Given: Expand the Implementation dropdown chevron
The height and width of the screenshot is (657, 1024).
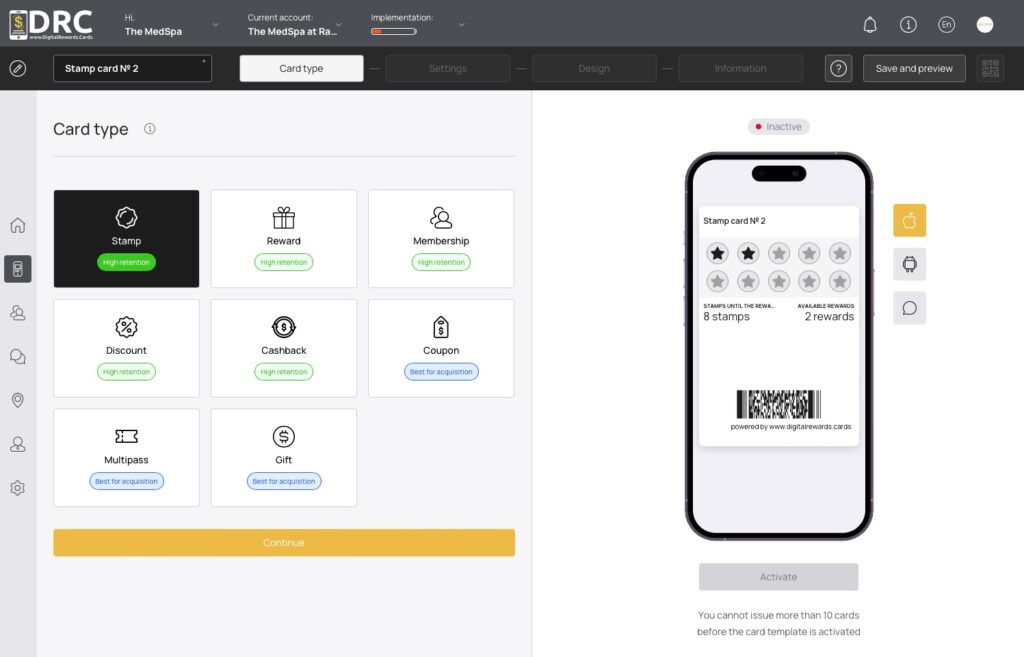Looking at the screenshot, I should coord(461,25).
